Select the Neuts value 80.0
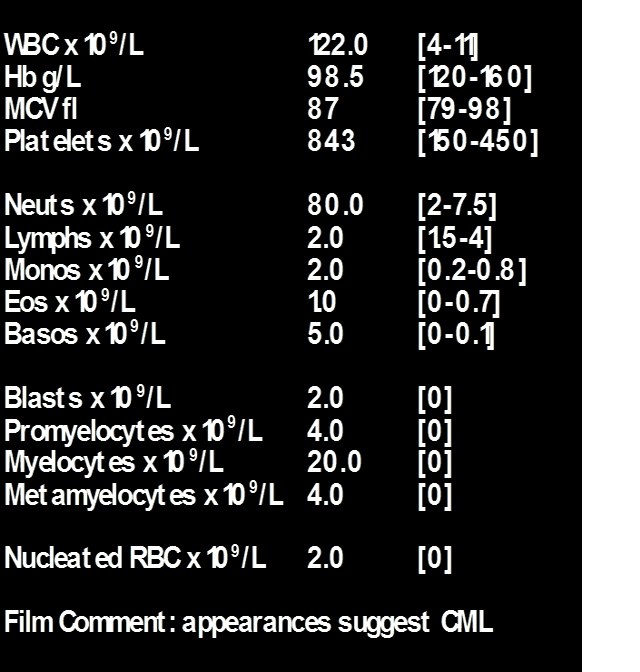Viewport: 640px width, 672px height. [x=336, y=207]
